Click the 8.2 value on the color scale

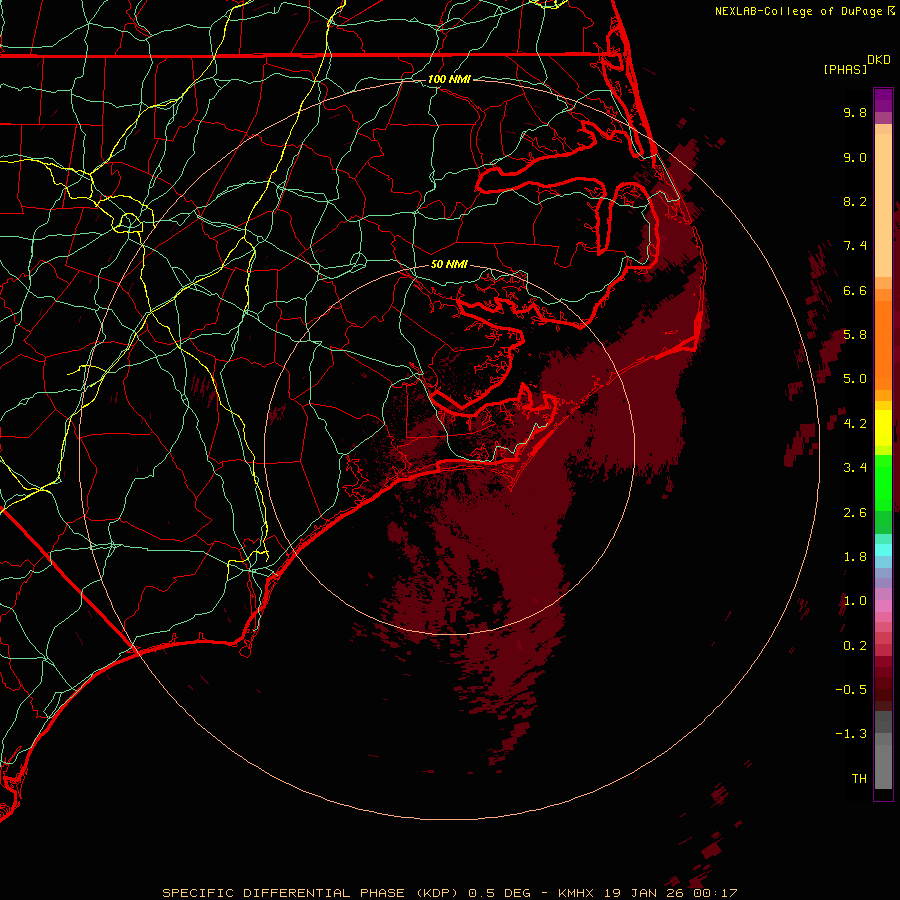pos(855,201)
